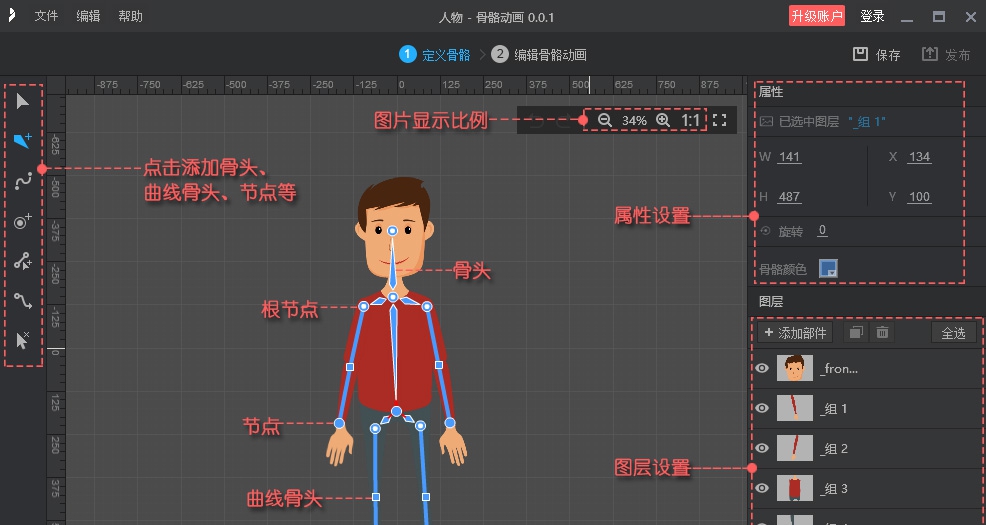Click the 添加部件 button
Viewport: 986px width, 525px height.
pos(796,333)
